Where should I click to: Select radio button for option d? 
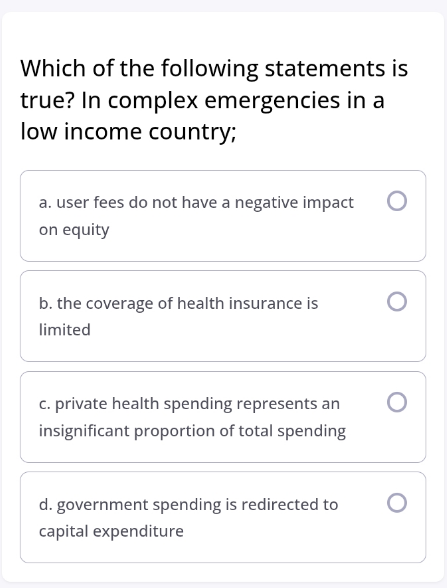pos(397,503)
